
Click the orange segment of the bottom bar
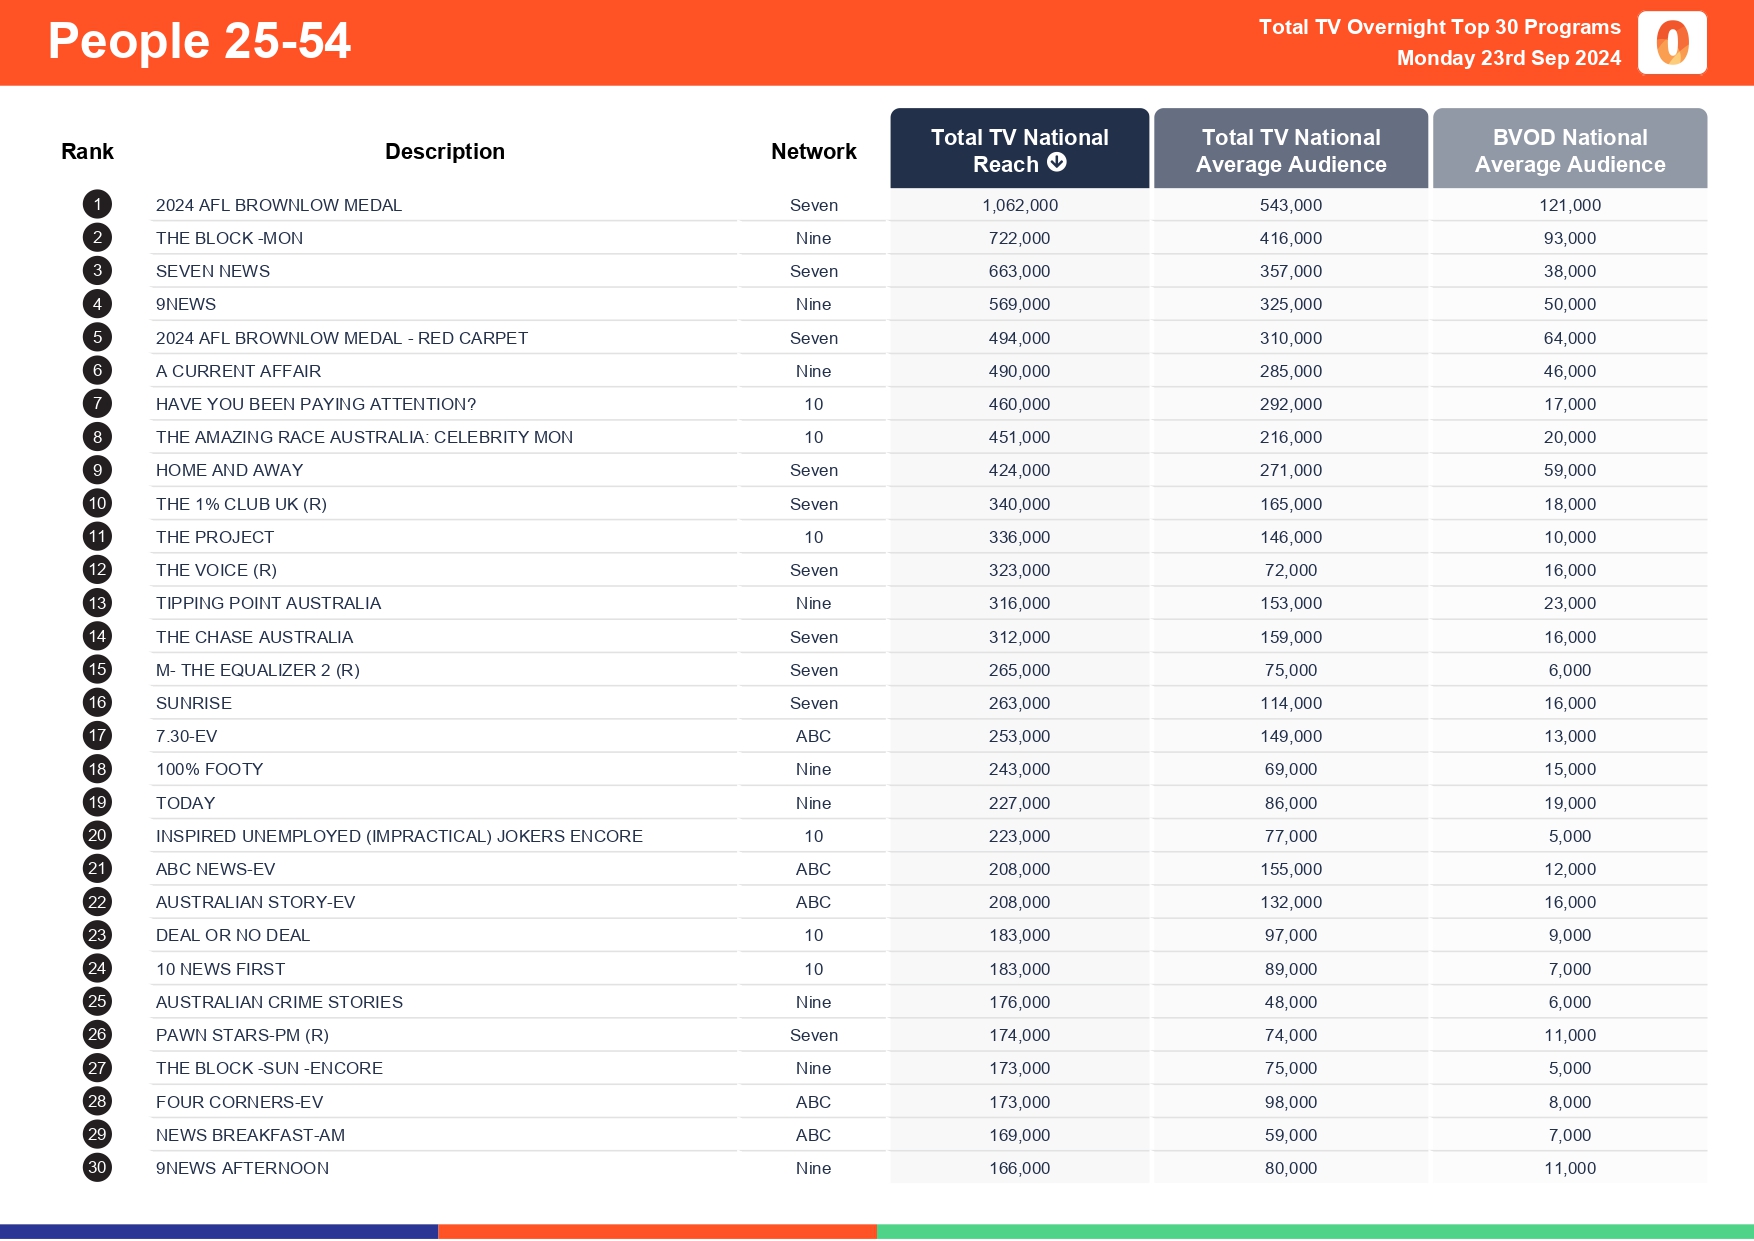(x=657, y=1227)
